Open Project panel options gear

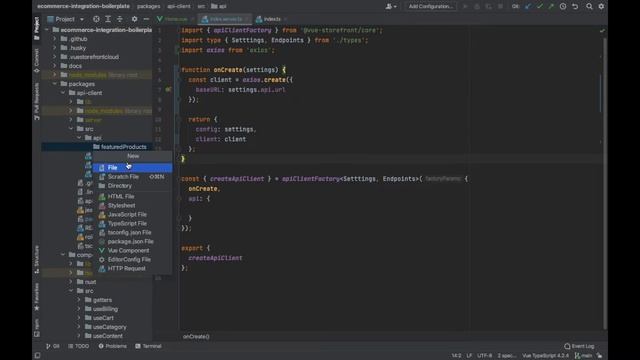click(x=134, y=19)
